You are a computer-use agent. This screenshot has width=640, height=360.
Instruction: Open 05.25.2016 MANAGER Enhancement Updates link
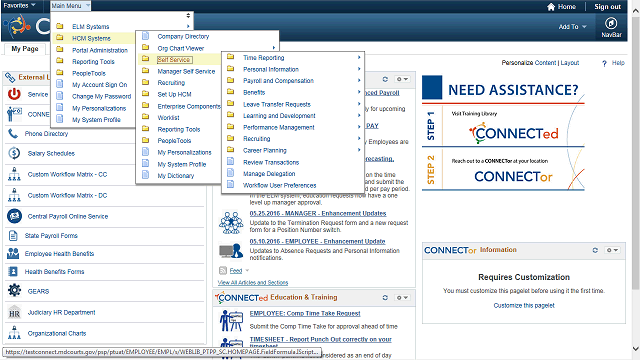[x=318, y=213]
